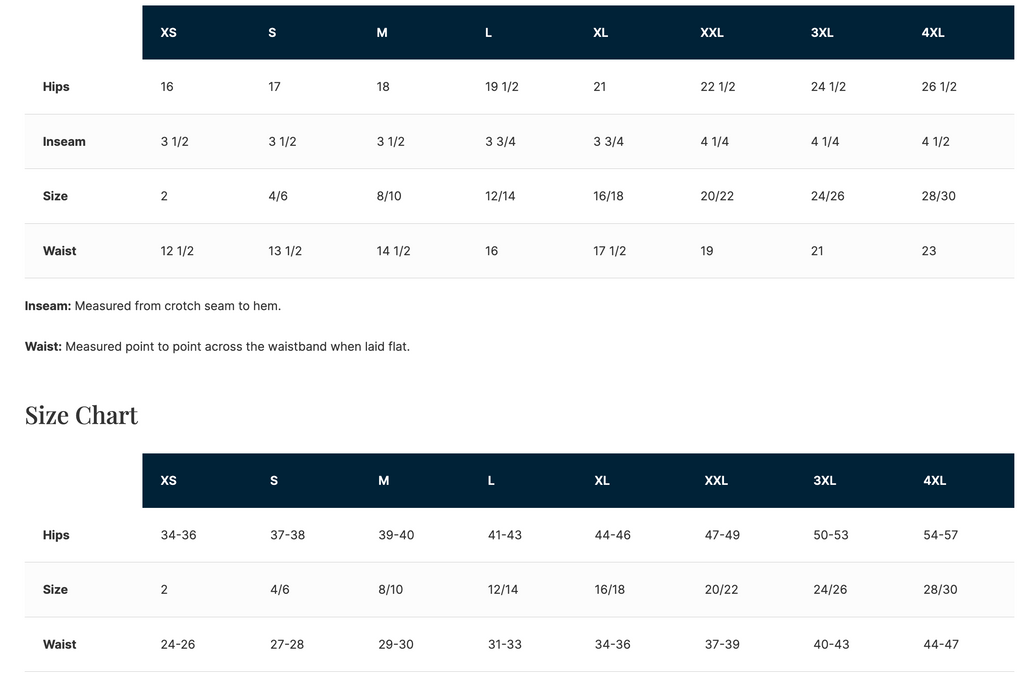This screenshot has width=1024, height=673.
Task: Select the Inseam row label
Action: point(64,142)
